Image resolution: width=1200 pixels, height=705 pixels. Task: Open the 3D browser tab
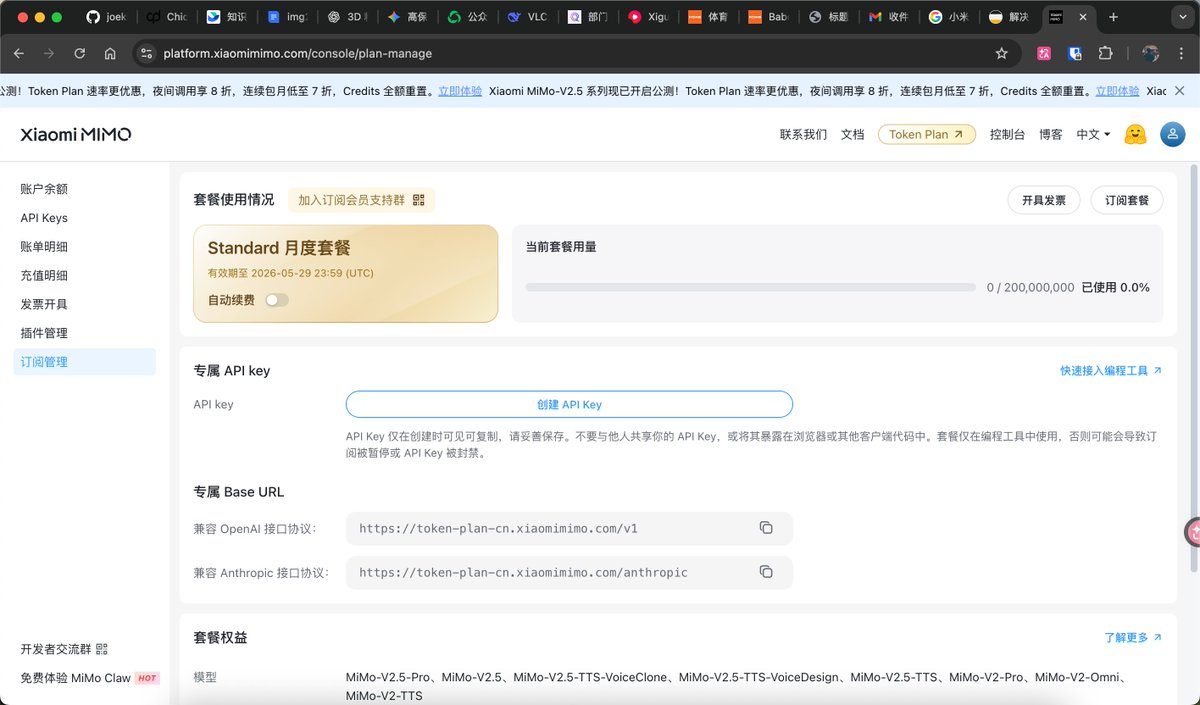(x=346, y=17)
